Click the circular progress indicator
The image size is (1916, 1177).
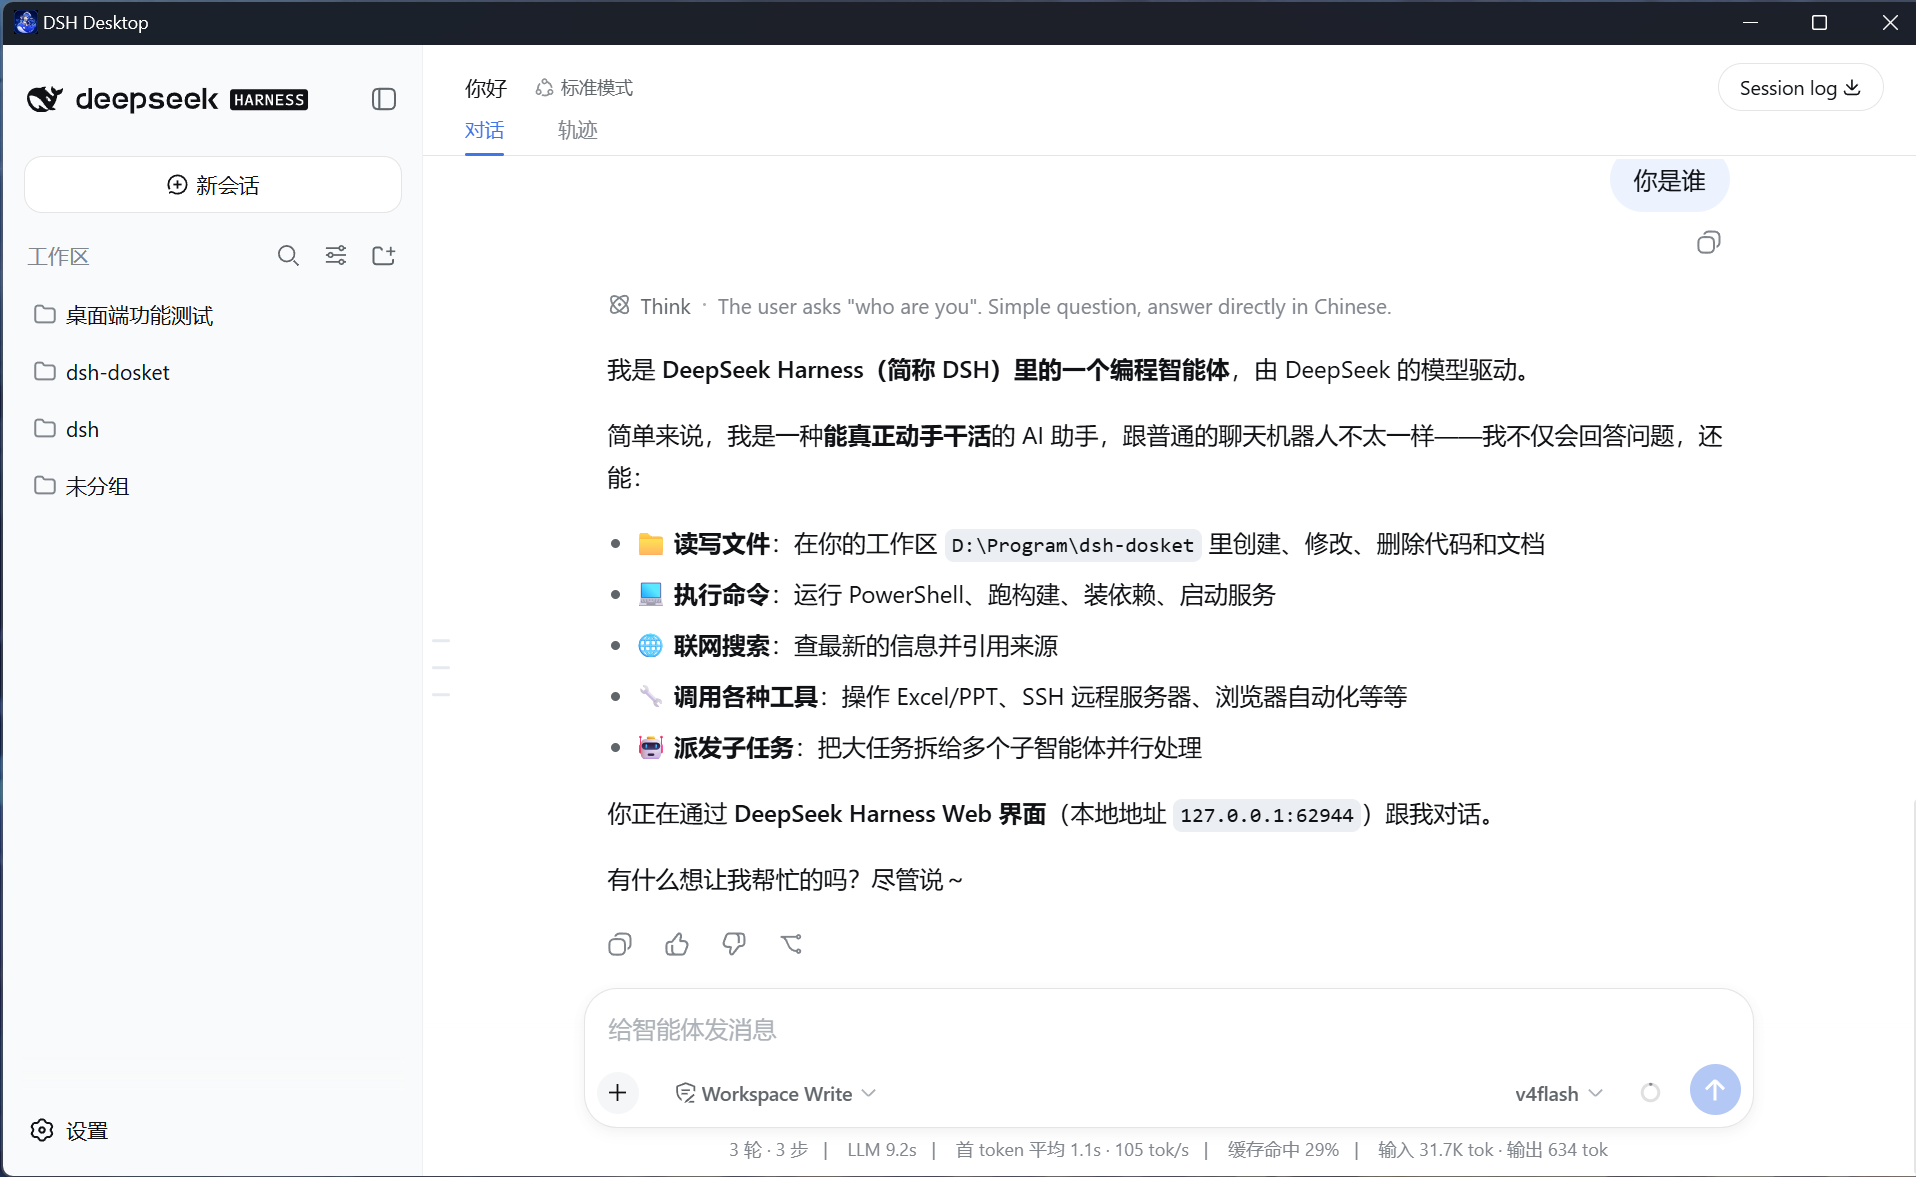(1650, 1093)
